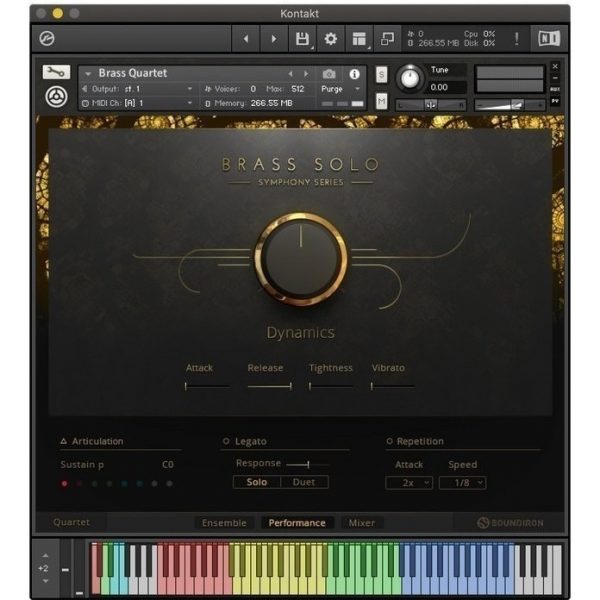Expand the instrument name dropdown arrow
Screen dimensions: 600x600
point(88,73)
